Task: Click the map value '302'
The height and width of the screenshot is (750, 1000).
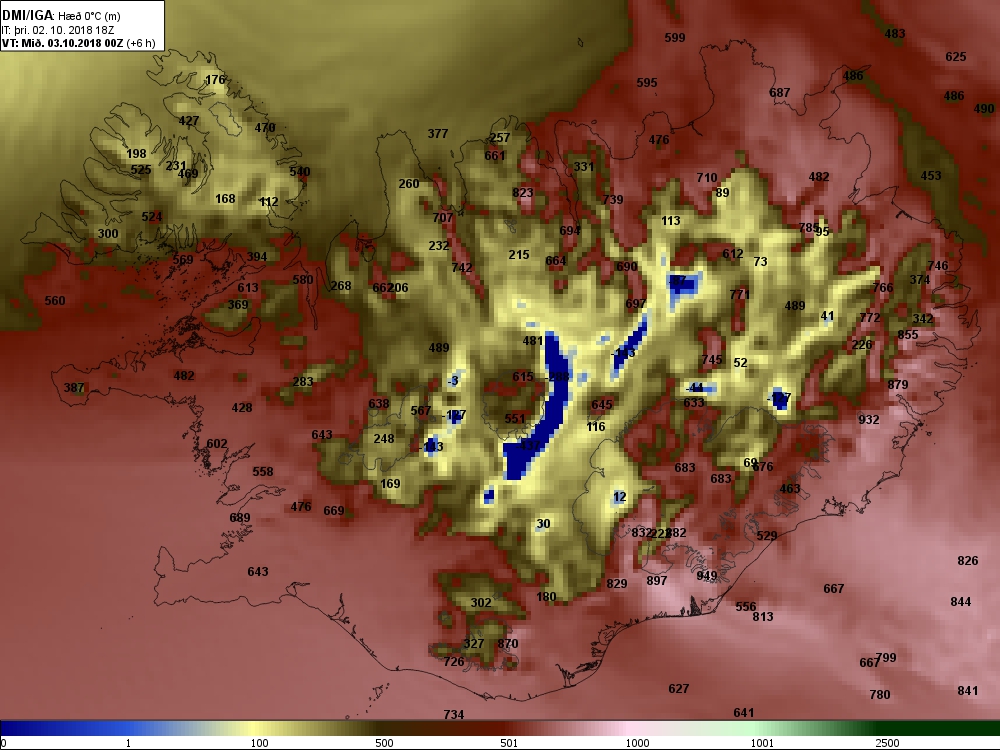Action: click(x=481, y=603)
